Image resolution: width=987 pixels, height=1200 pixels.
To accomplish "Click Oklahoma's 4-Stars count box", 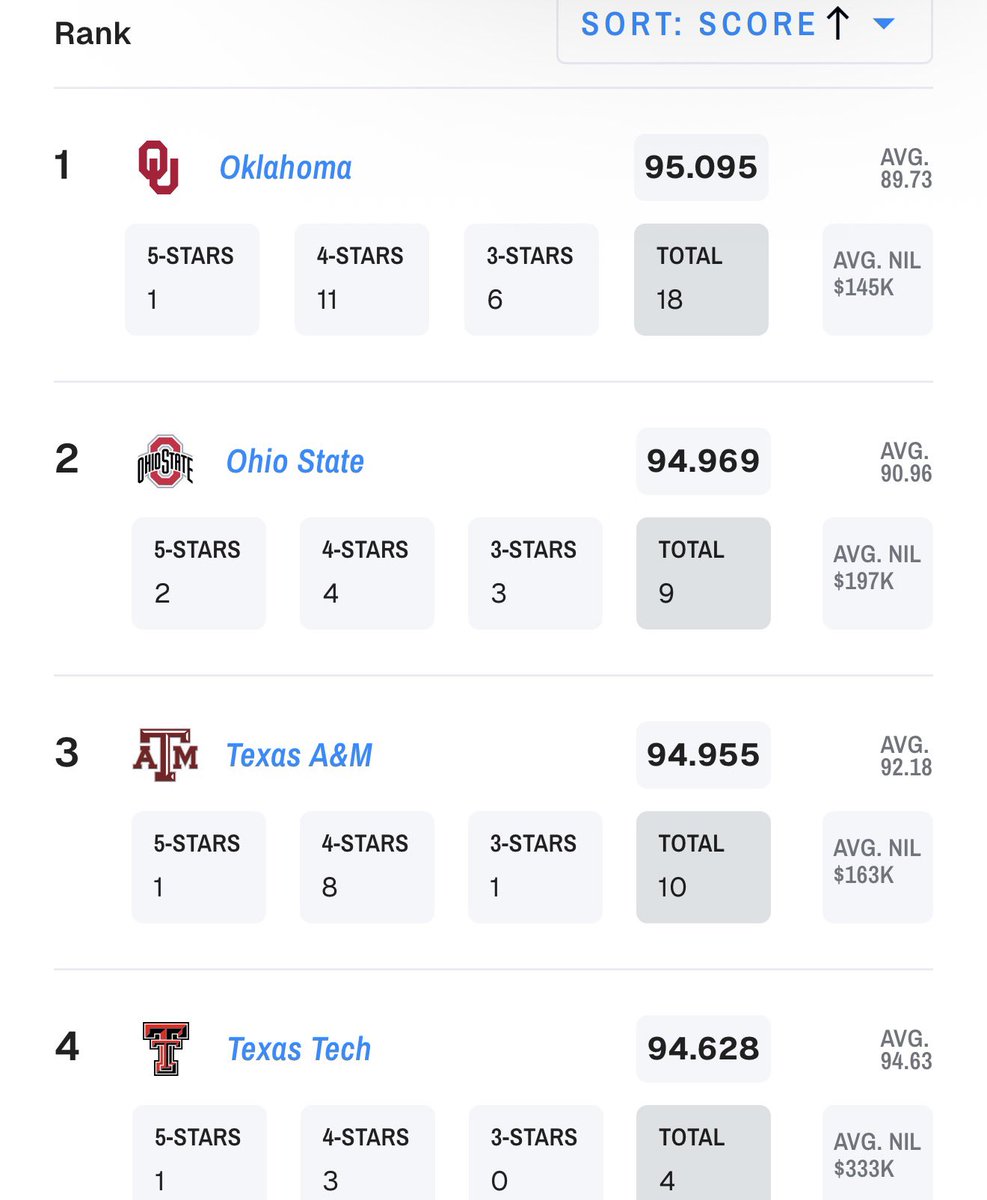I will click(361, 279).
